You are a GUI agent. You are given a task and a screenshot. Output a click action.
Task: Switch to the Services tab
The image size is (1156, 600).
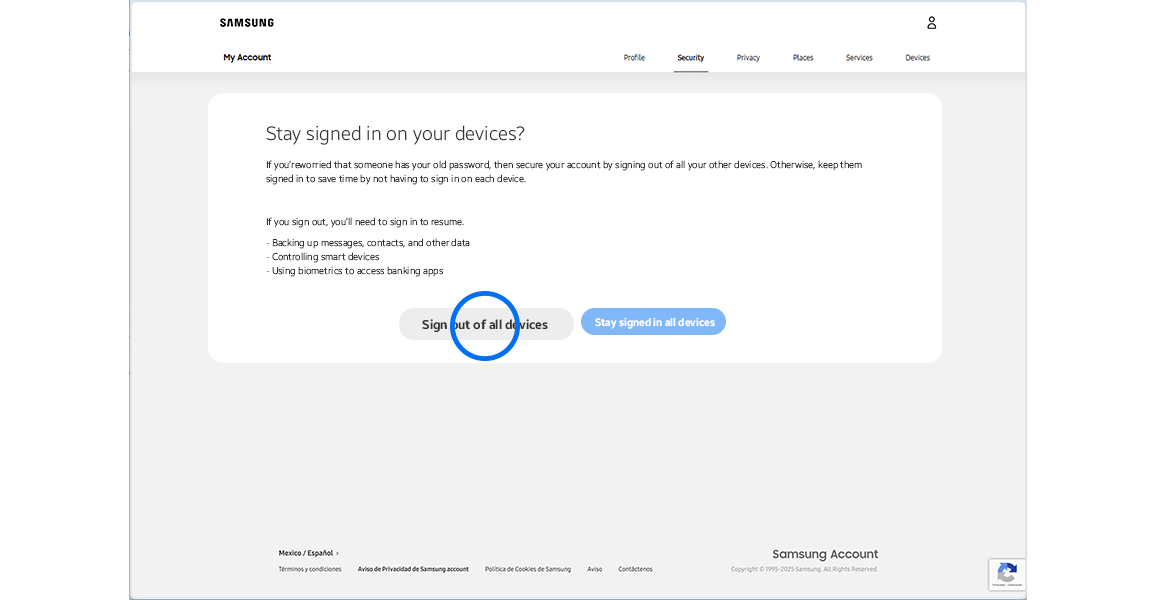click(x=859, y=57)
